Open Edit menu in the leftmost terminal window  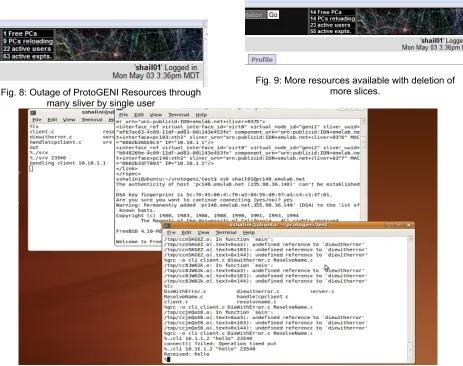pos(52,120)
